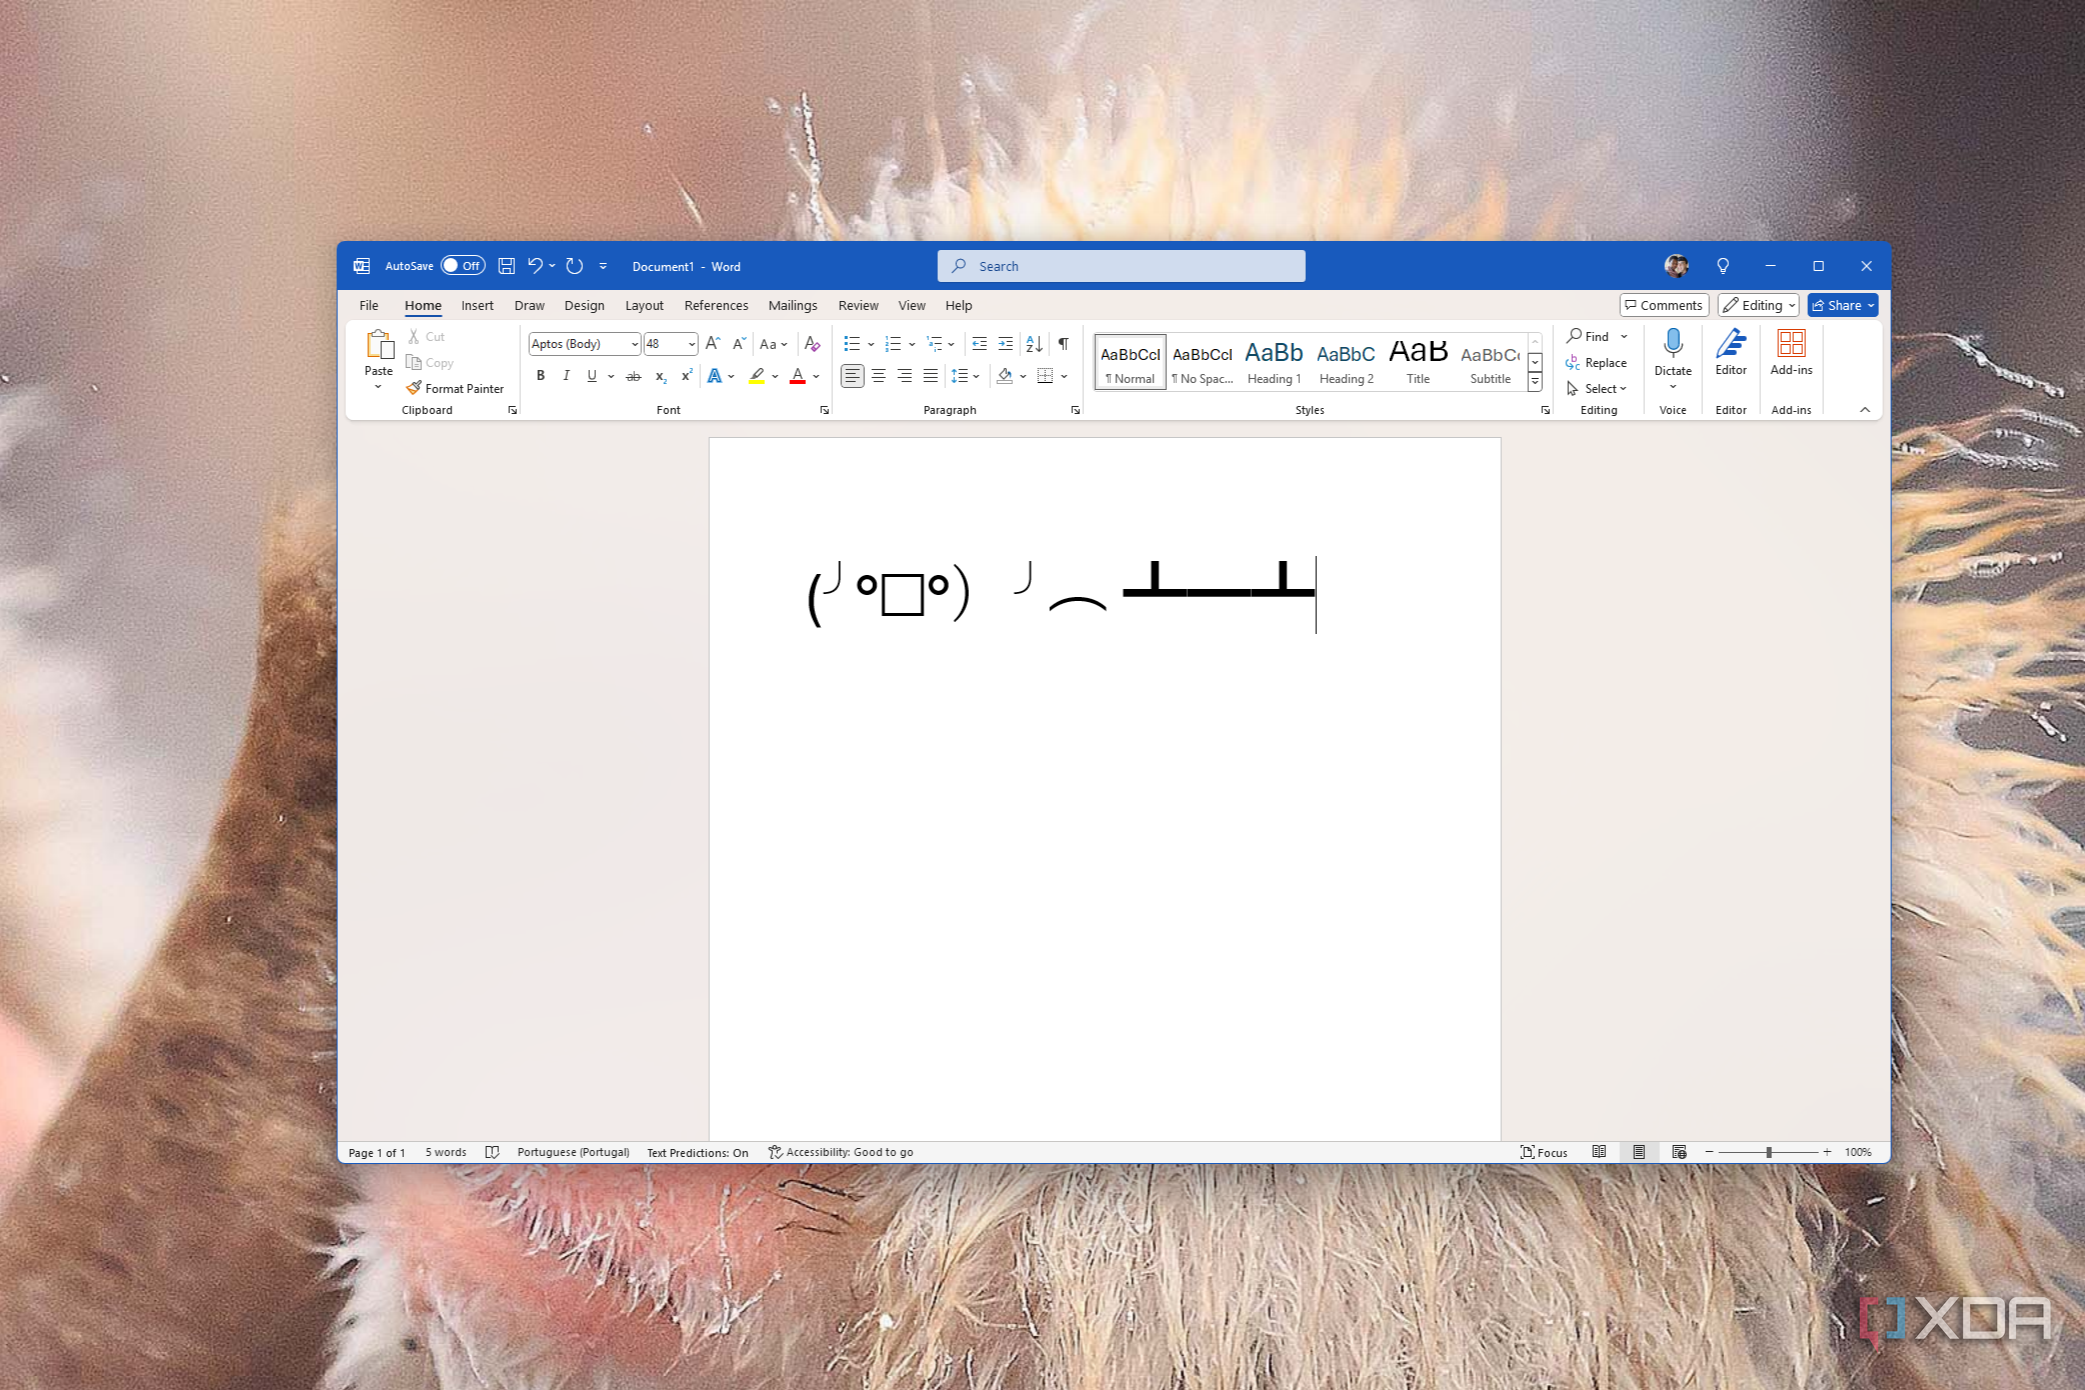Open the Select dropdown

point(1597,388)
